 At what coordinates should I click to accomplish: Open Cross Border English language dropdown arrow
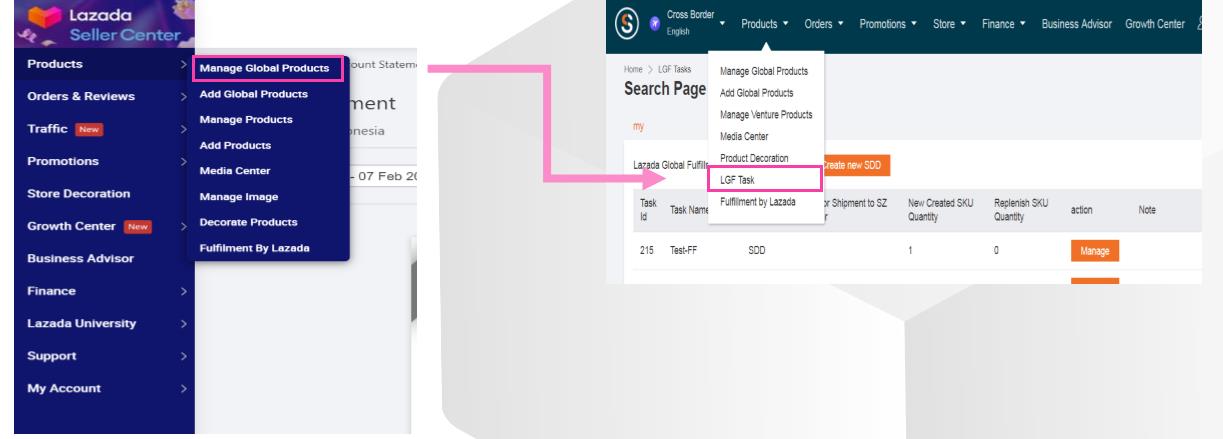(x=721, y=24)
